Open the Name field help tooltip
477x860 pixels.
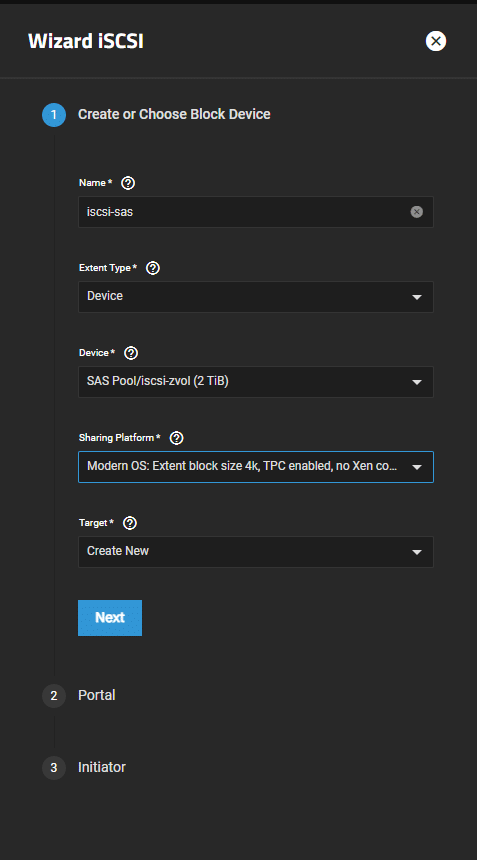coord(128,183)
